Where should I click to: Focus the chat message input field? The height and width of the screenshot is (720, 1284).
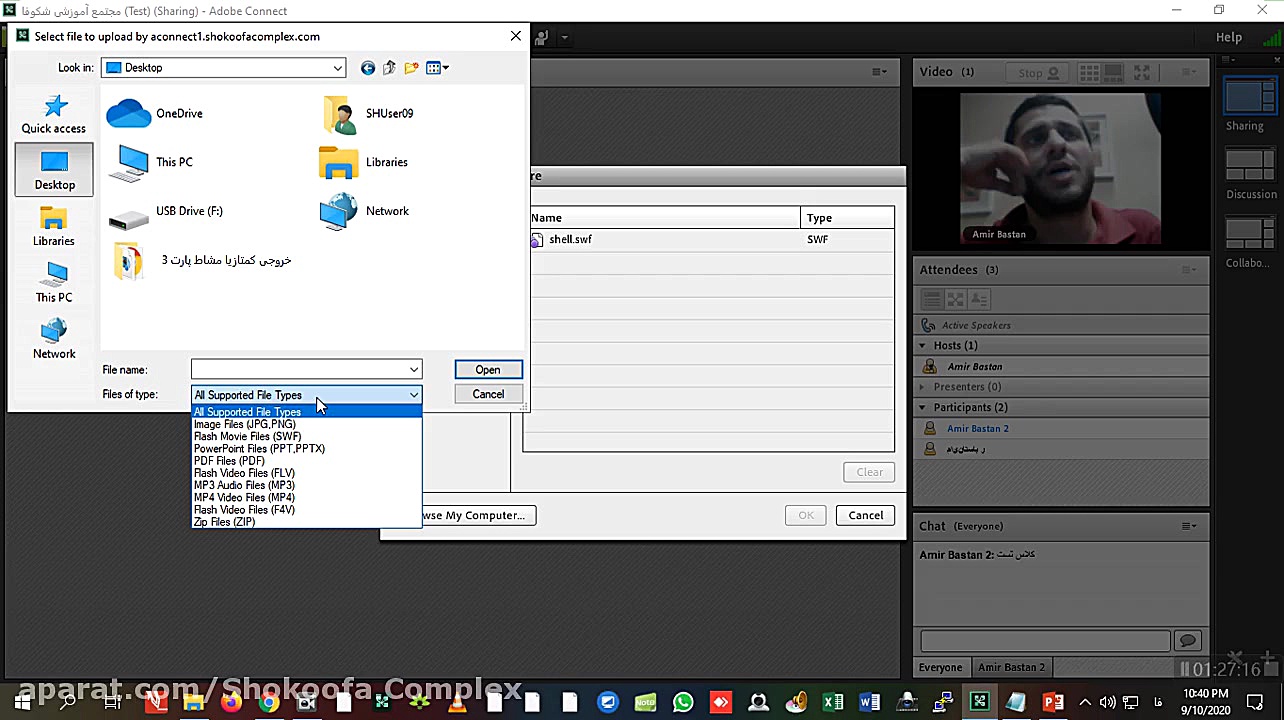click(1045, 640)
